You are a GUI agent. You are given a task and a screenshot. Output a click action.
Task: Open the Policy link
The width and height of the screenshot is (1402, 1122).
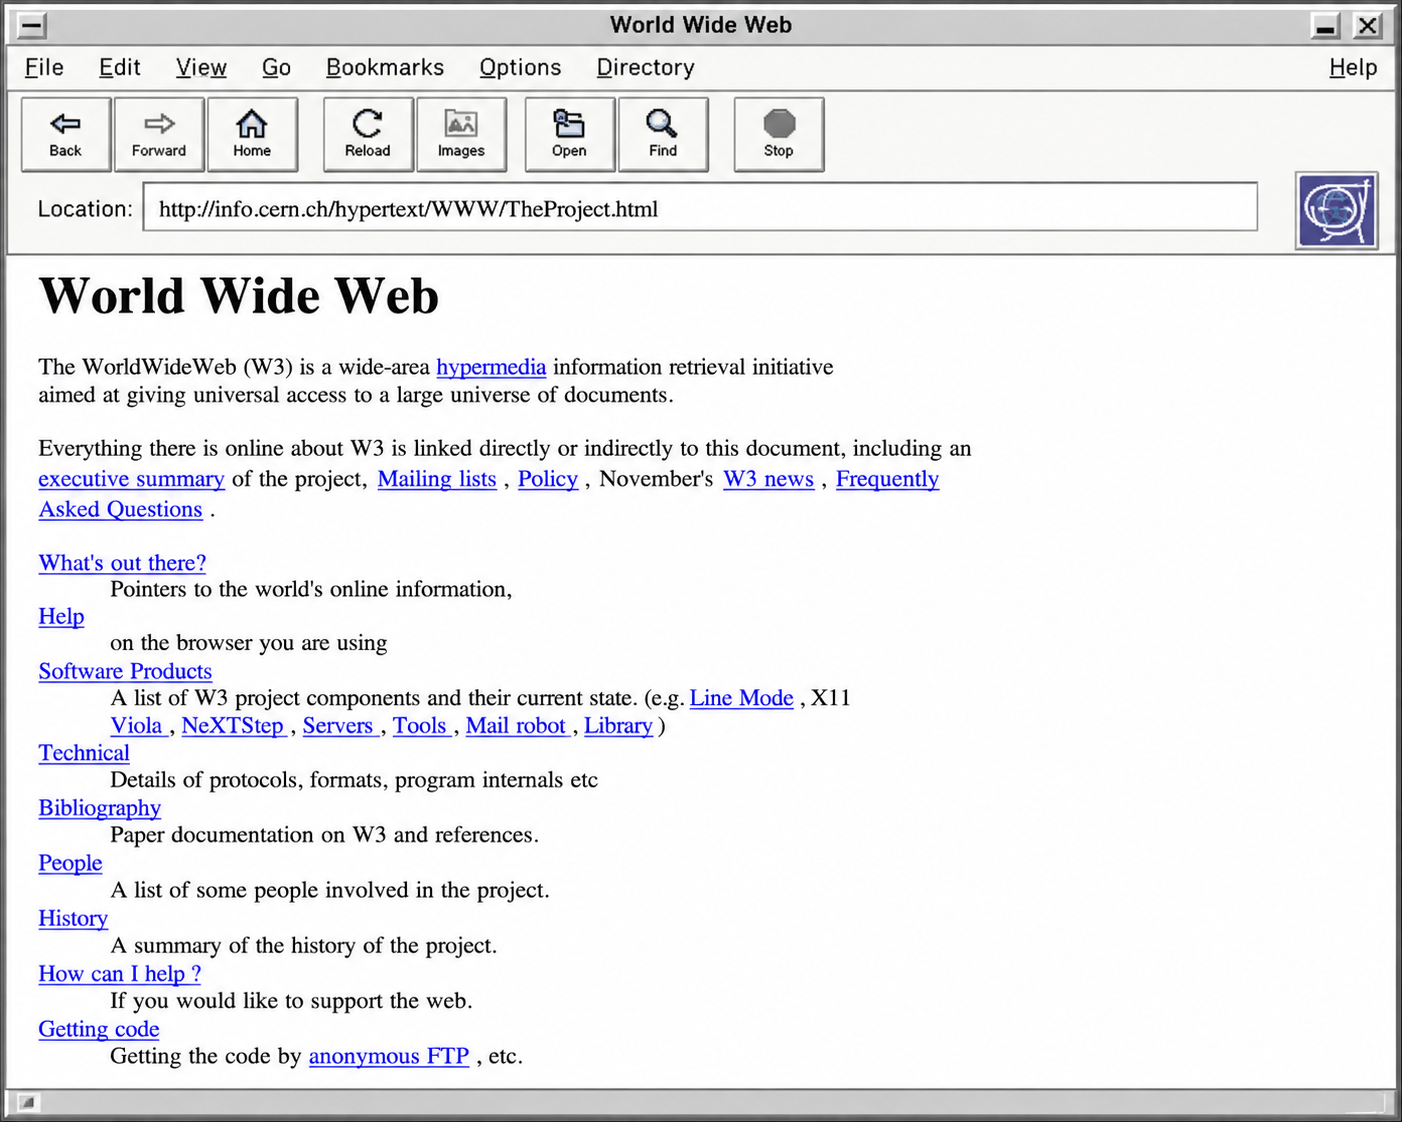coord(548,479)
